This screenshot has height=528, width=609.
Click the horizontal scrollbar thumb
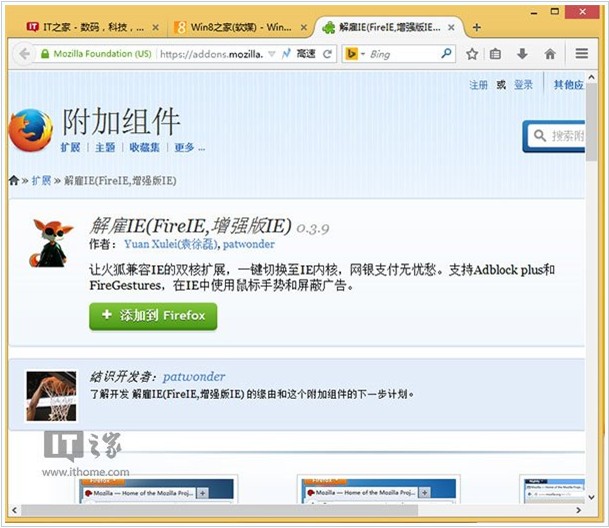pos(219,510)
